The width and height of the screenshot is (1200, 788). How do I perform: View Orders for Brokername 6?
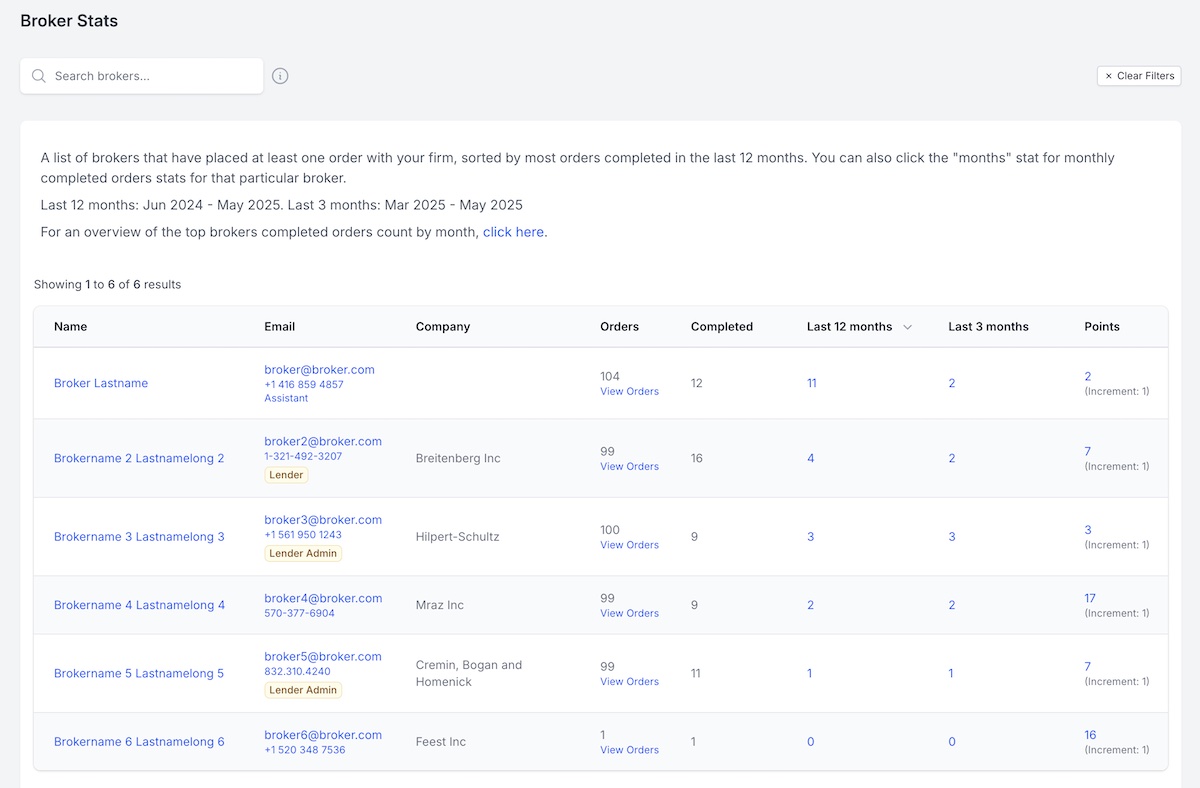coord(629,750)
